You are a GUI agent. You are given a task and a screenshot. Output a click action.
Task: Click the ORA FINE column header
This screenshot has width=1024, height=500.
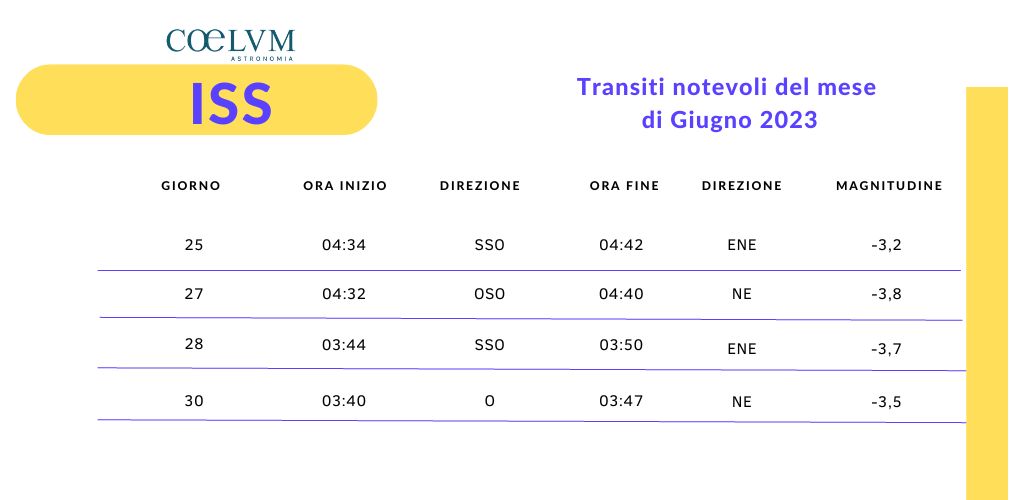(624, 185)
